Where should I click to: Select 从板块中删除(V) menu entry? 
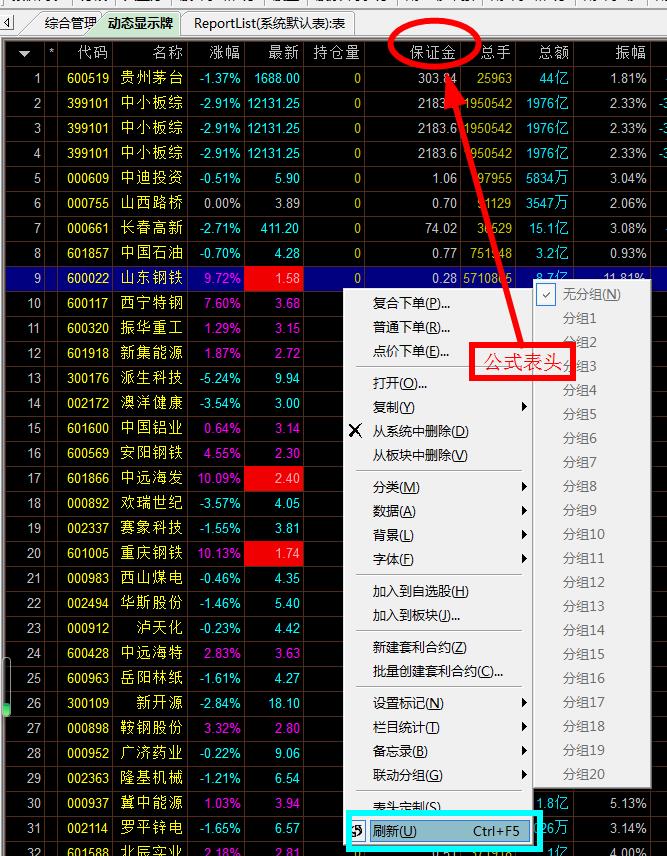coord(420,455)
